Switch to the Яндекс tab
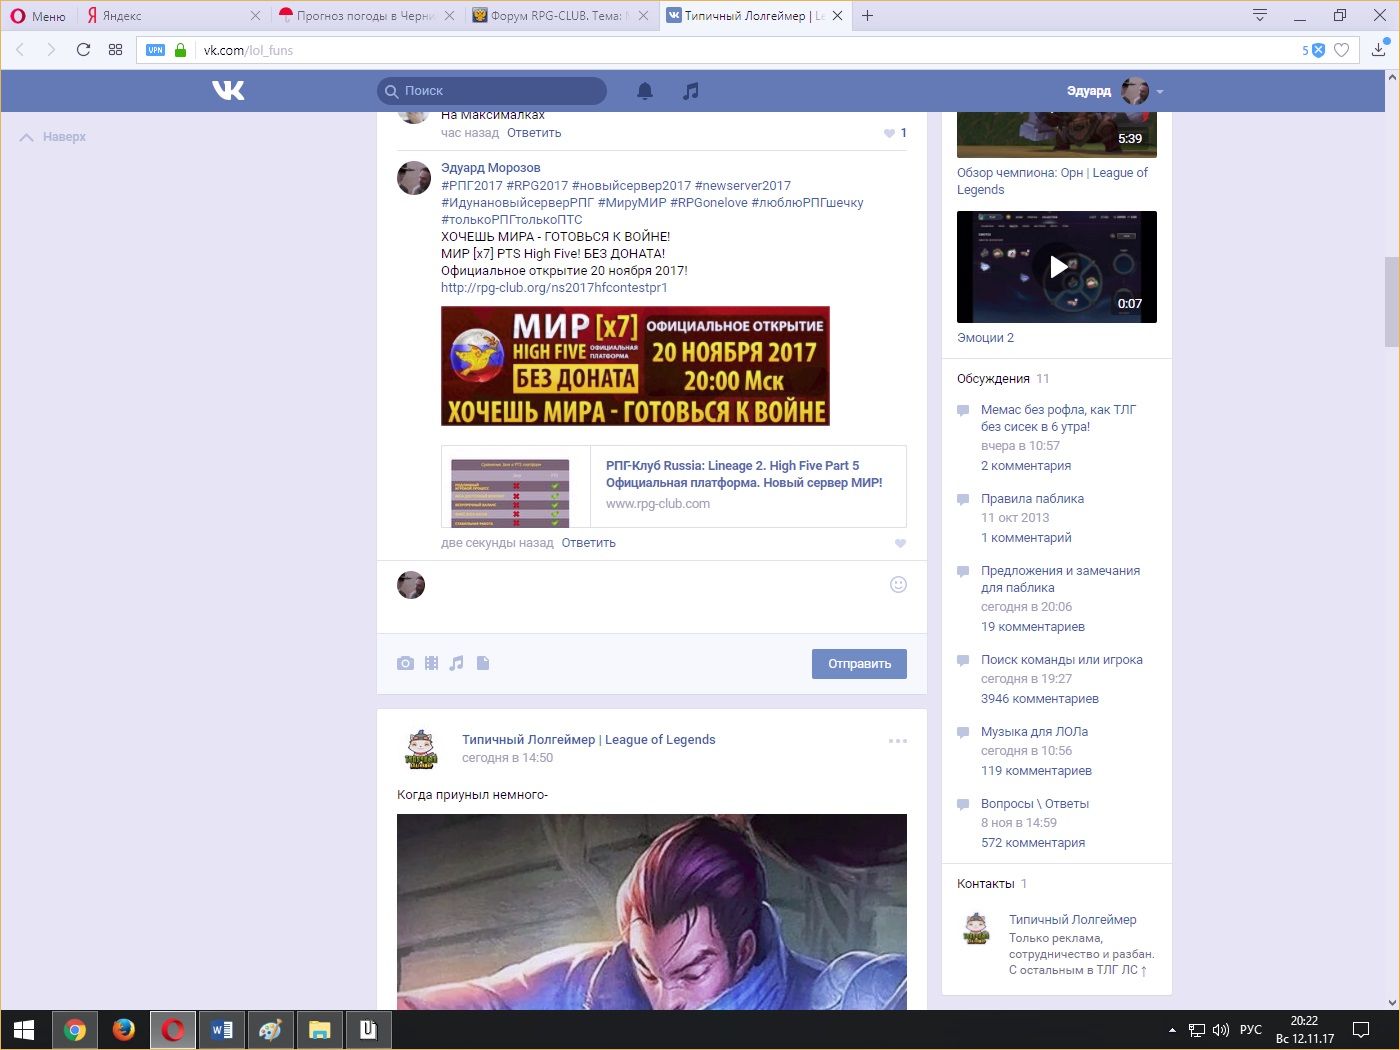Image resolution: width=1400 pixels, height=1050 pixels. click(165, 16)
